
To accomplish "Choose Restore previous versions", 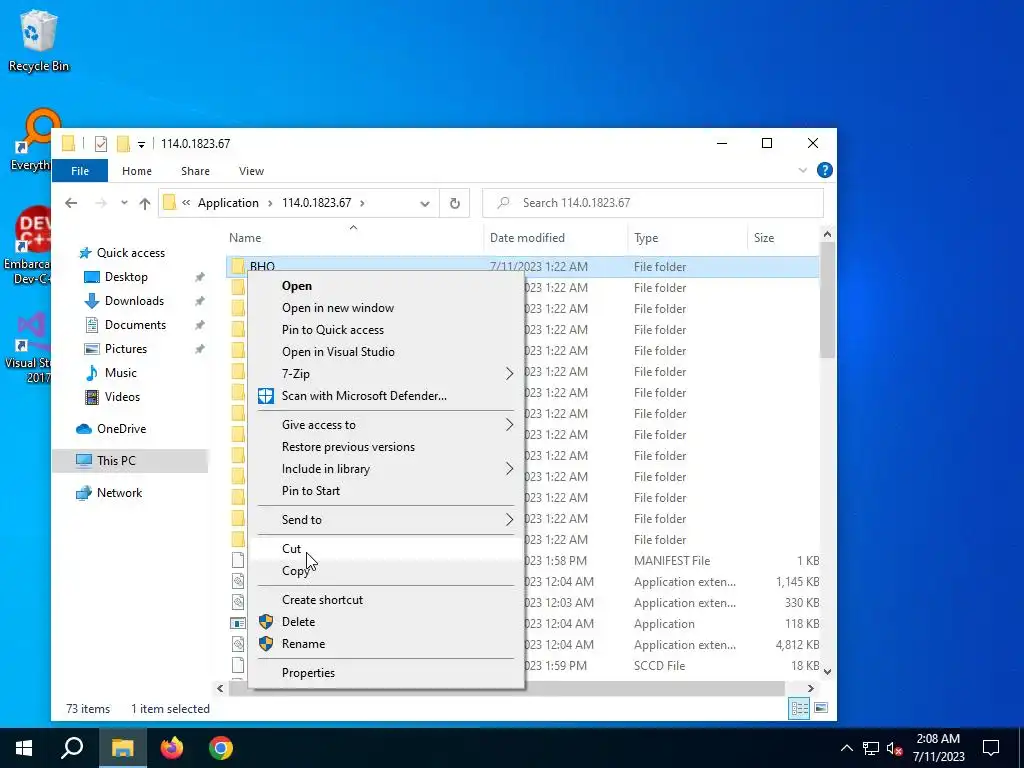I will (x=385, y=447).
